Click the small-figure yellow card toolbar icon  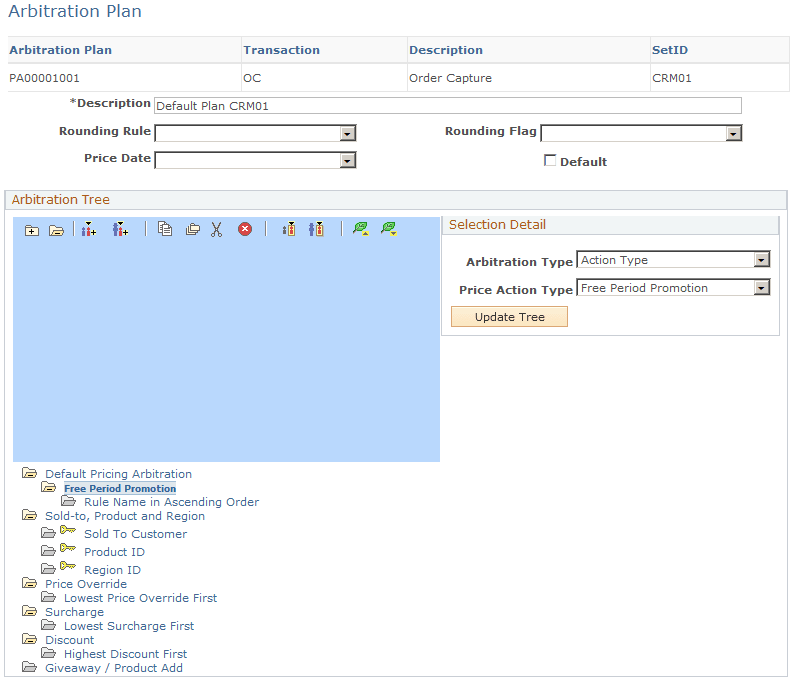[289, 230]
